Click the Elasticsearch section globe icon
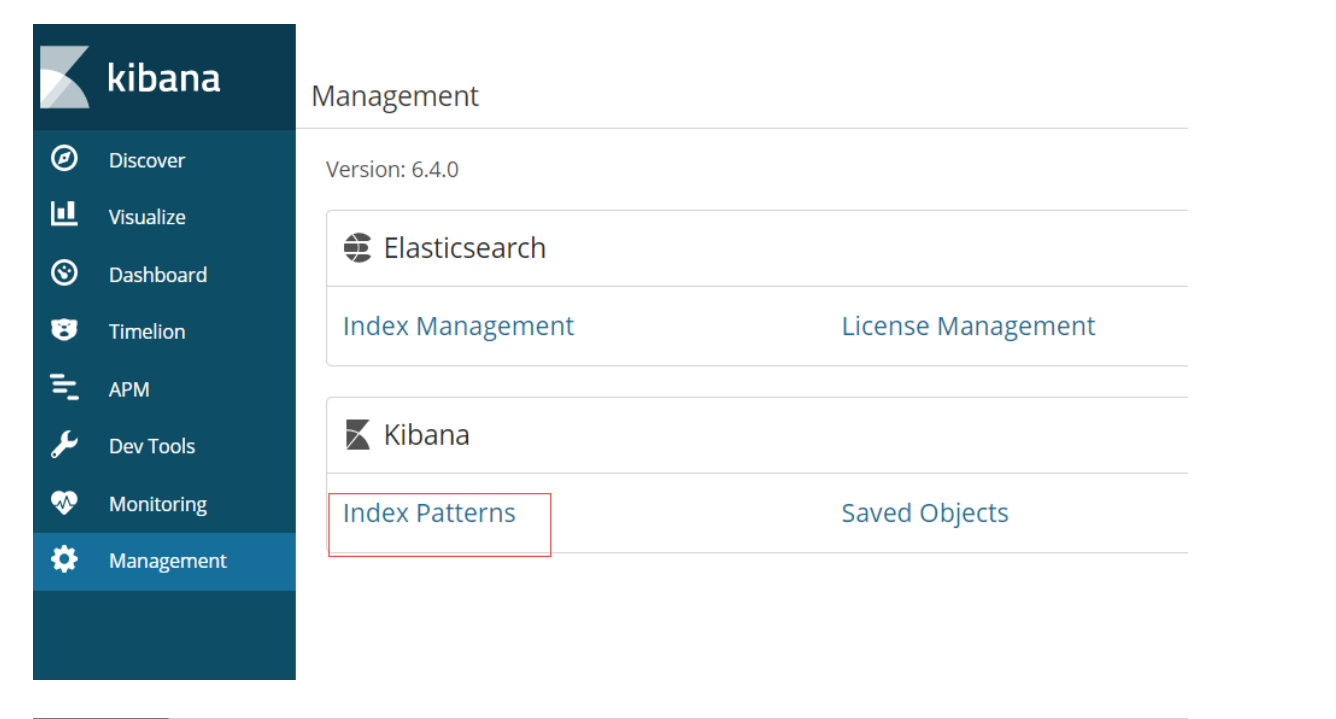This screenshot has height=719, width=1336. (357, 248)
